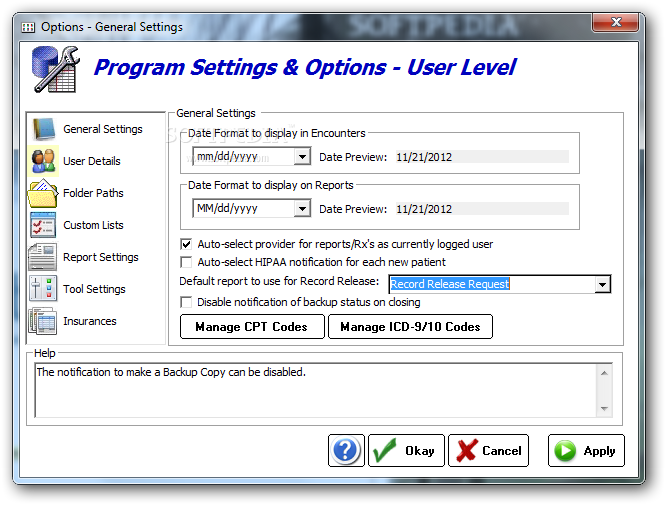Open Custom Lists section
The width and height of the screenshot is (666, 505).
[x=93, y=225]
